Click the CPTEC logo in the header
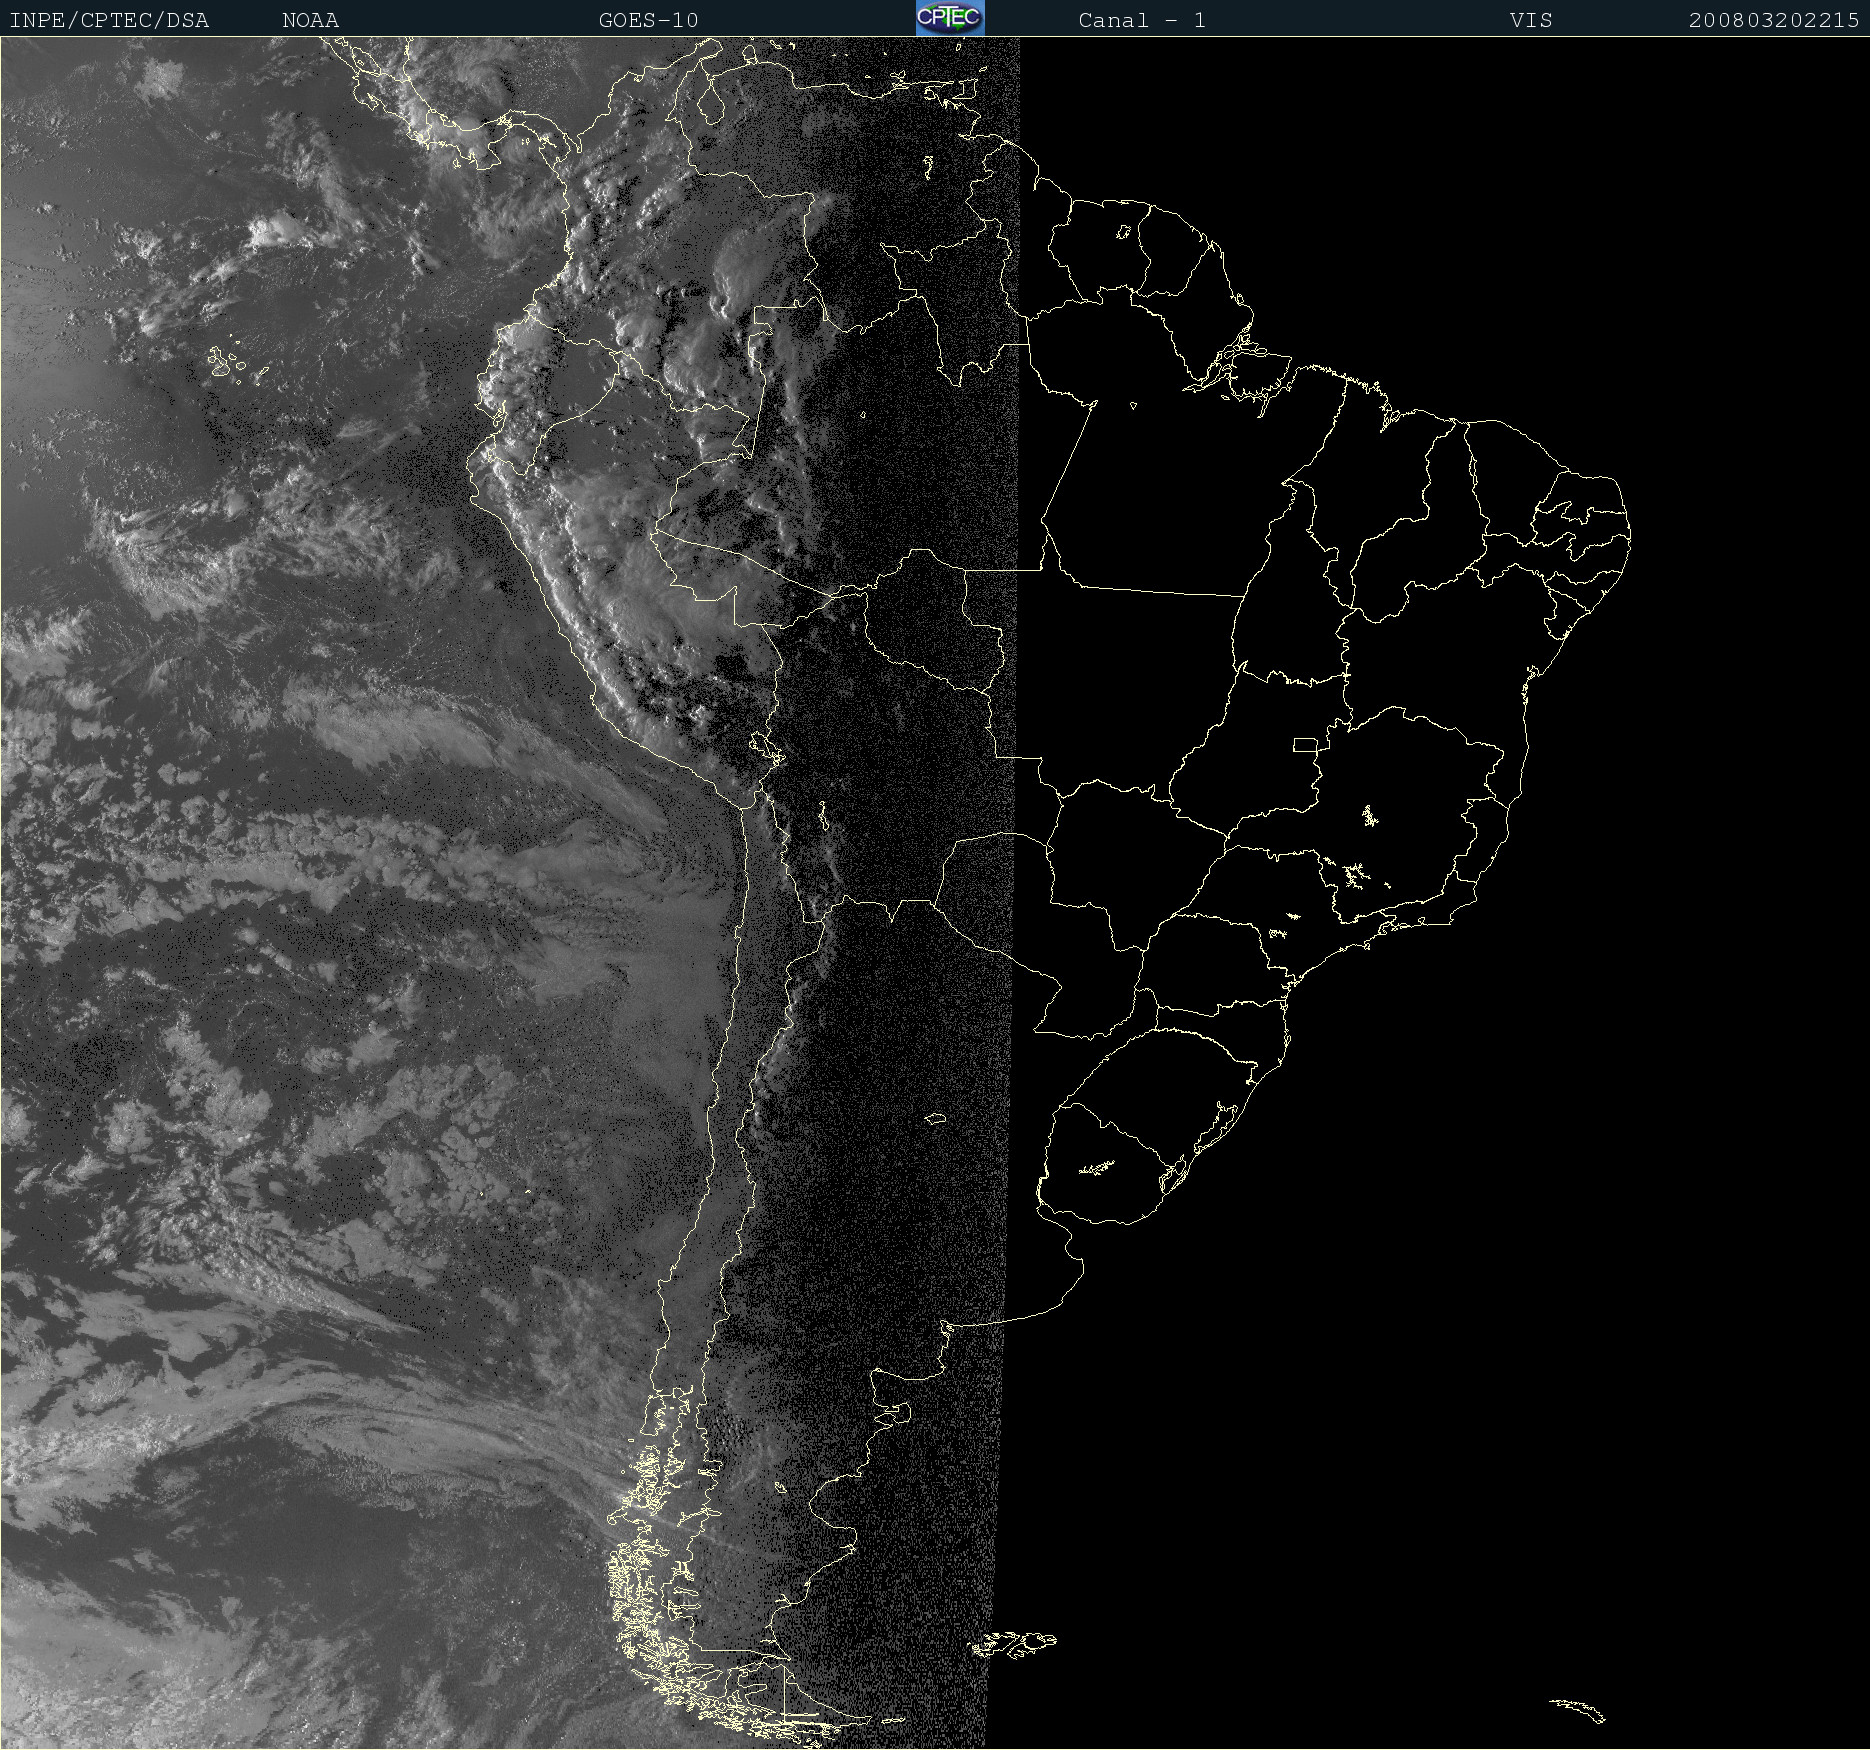This screenshot has height=1750, width=1870. pos(950,18)
